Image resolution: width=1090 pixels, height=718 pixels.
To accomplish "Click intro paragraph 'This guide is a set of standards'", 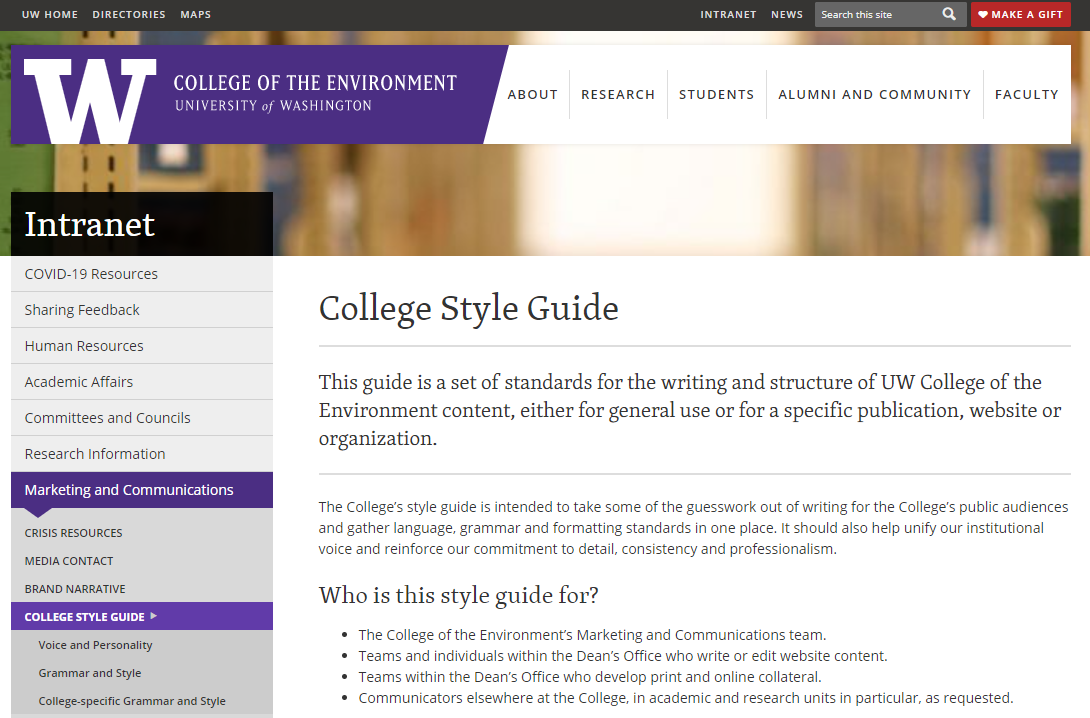I will pos(690,410).
